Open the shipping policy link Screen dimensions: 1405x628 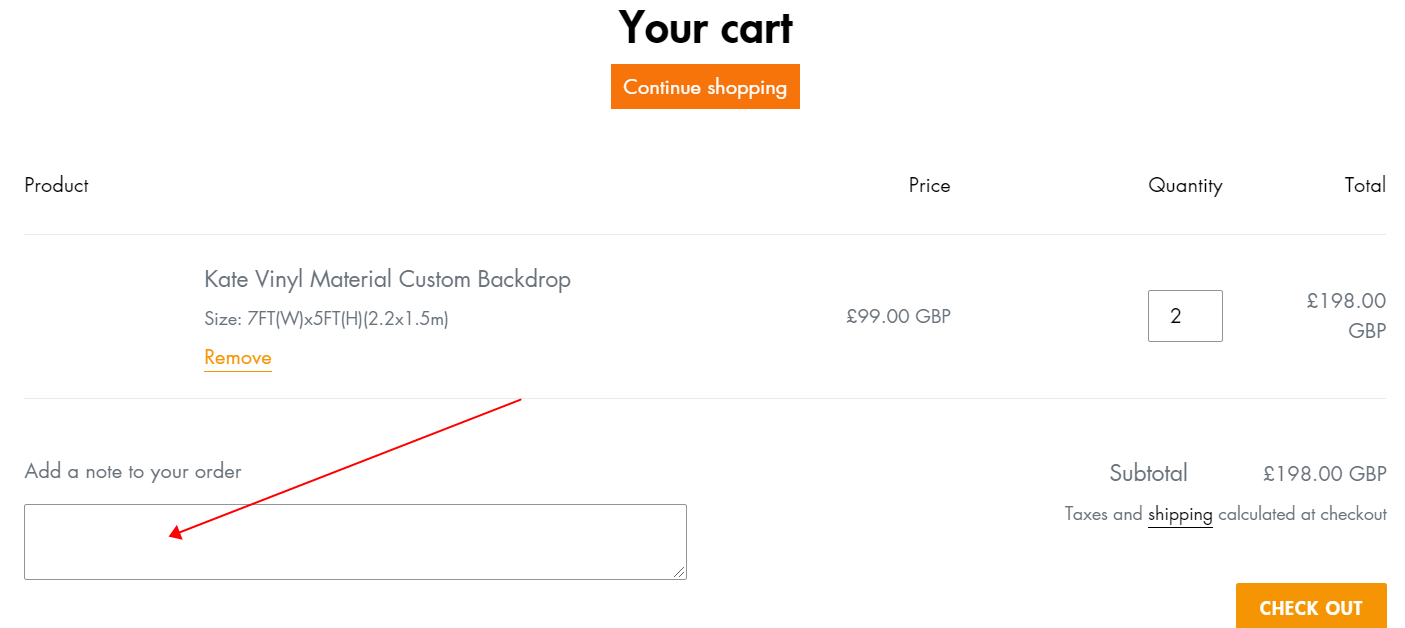coord(1180,515)
